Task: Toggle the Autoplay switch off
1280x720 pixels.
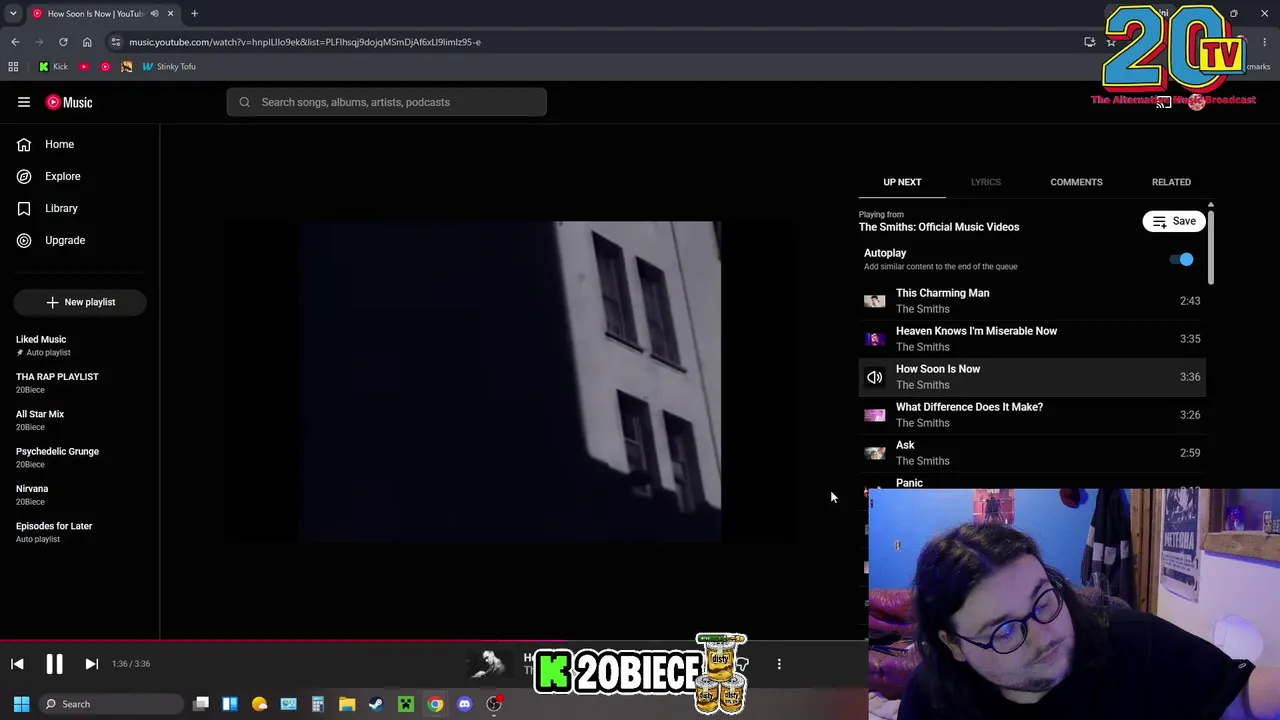Action: pyautogui.click(x=1182, y=260)
